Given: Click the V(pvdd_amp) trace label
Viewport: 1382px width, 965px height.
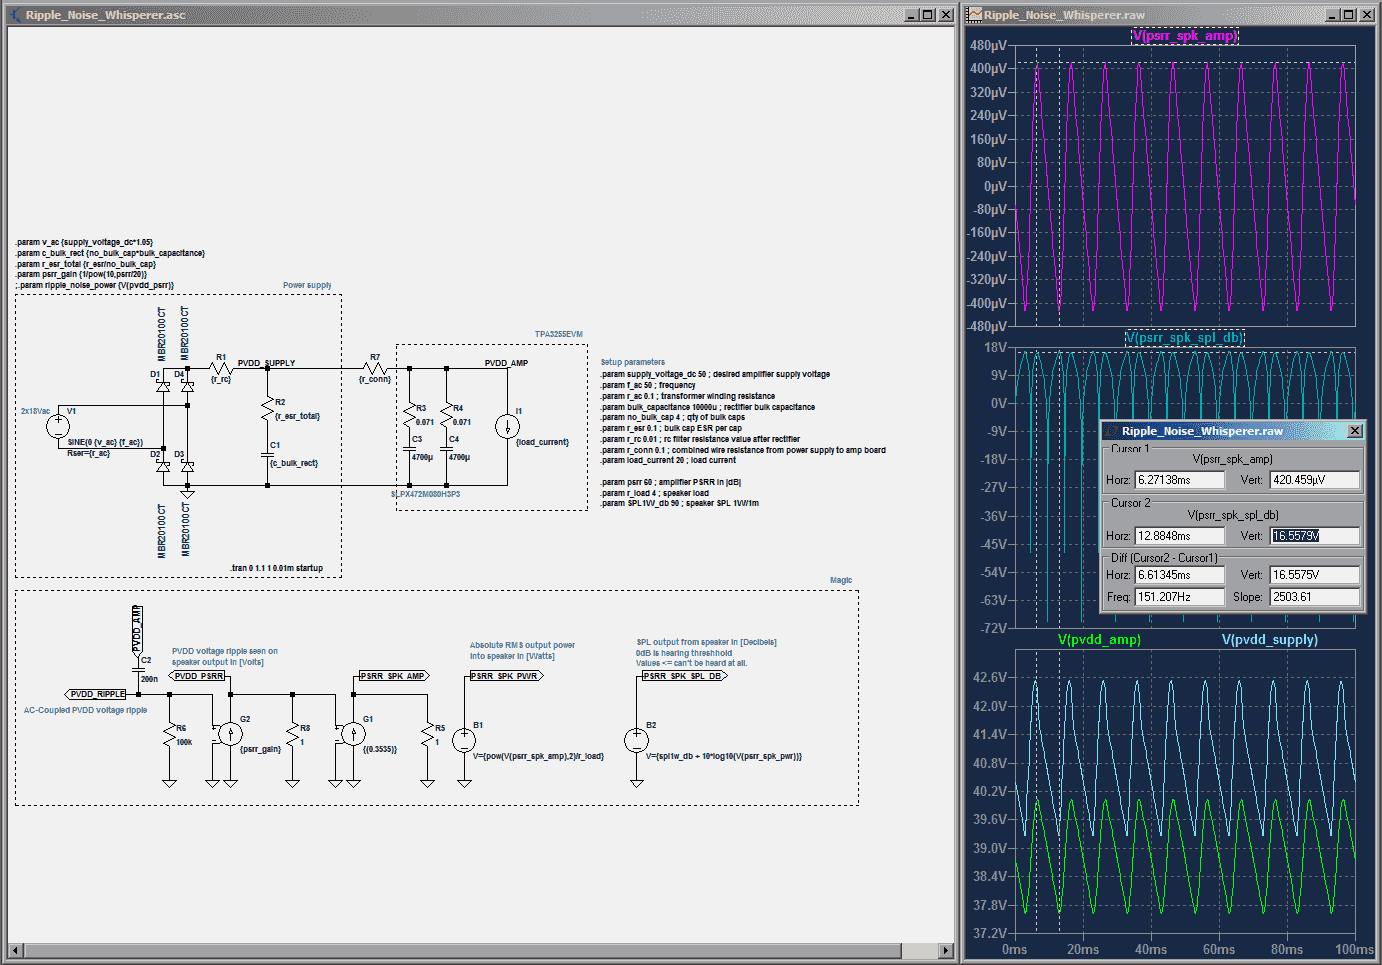Looking at the screenshot, I should pyautogui.click(x=1099, y=640).
